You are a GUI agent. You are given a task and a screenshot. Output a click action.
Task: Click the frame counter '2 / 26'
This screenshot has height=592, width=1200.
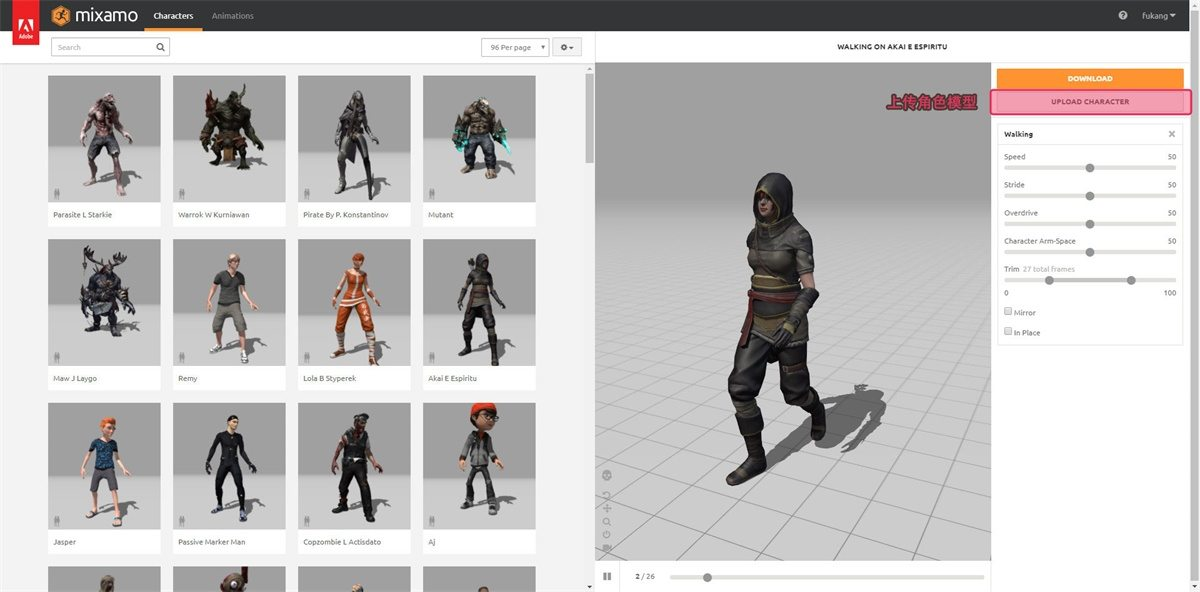tap(644, 576)
